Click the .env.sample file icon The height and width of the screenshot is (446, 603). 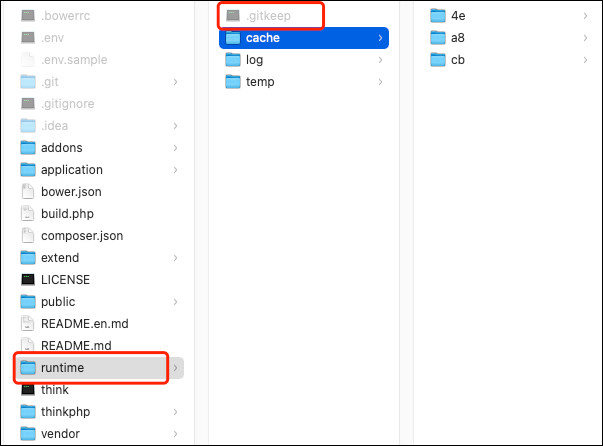coord(28,60)
